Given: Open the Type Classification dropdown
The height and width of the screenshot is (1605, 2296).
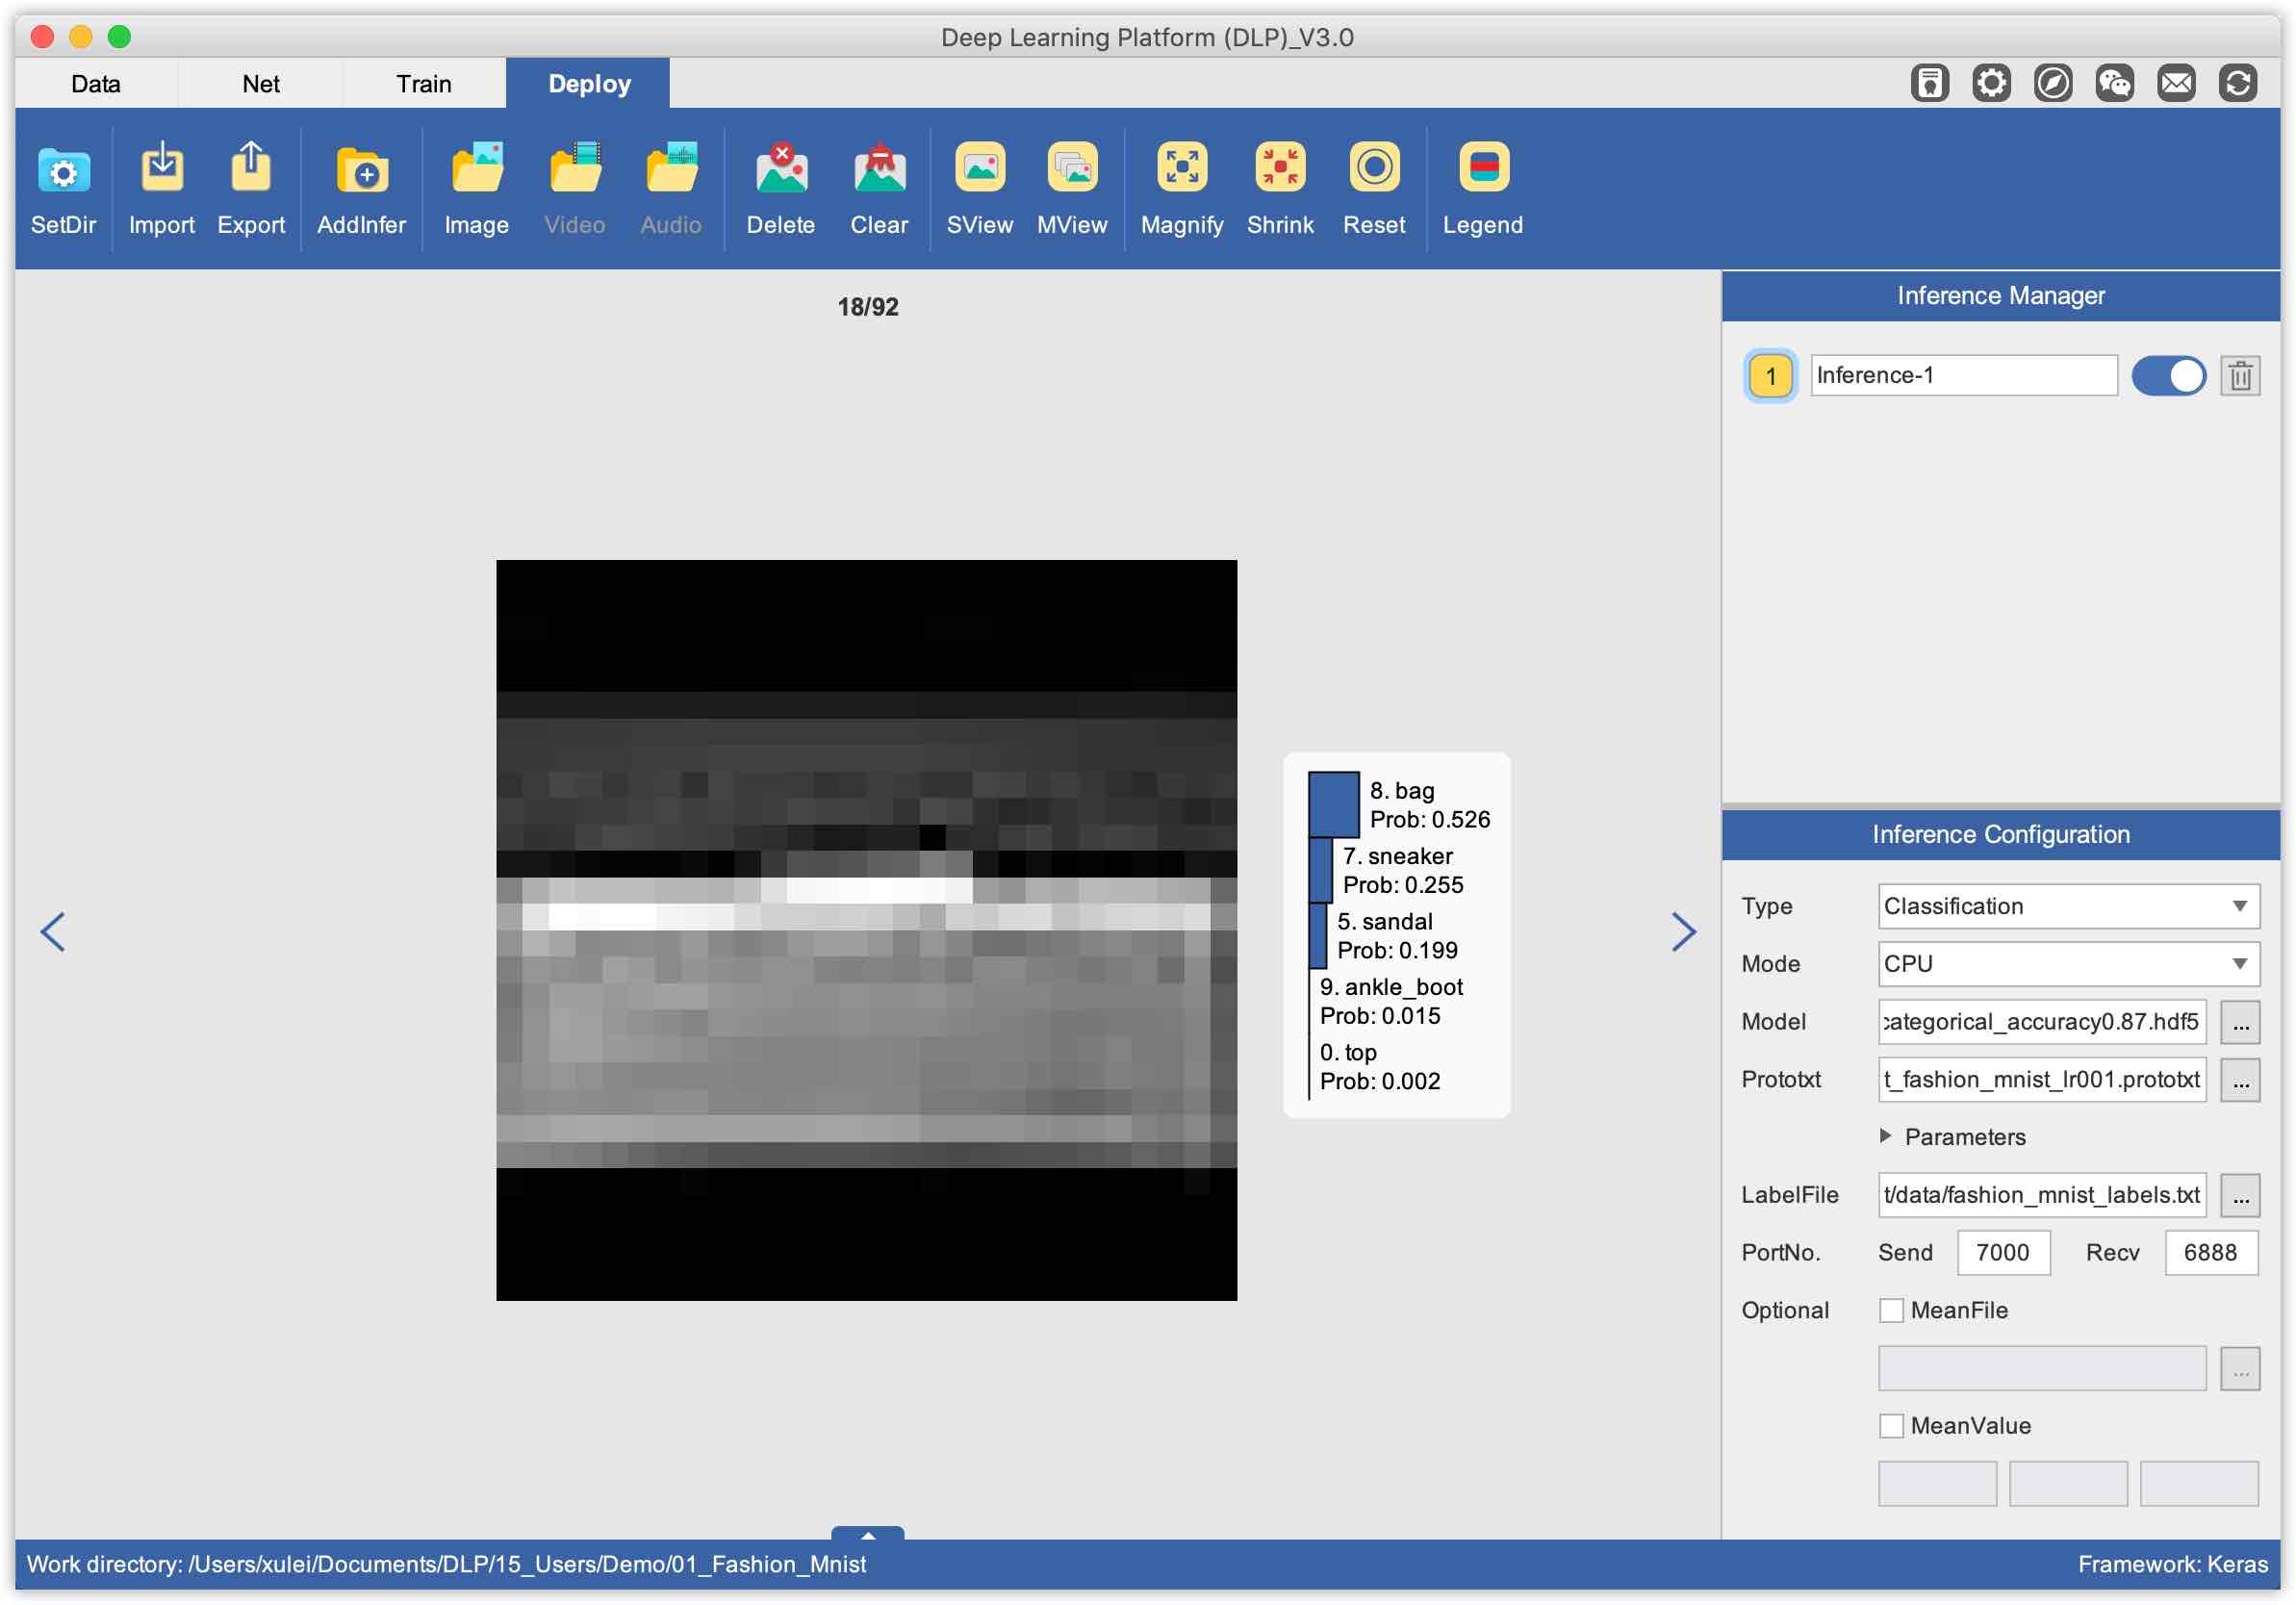Looking at the screenshot, I should click(2067, 906).
